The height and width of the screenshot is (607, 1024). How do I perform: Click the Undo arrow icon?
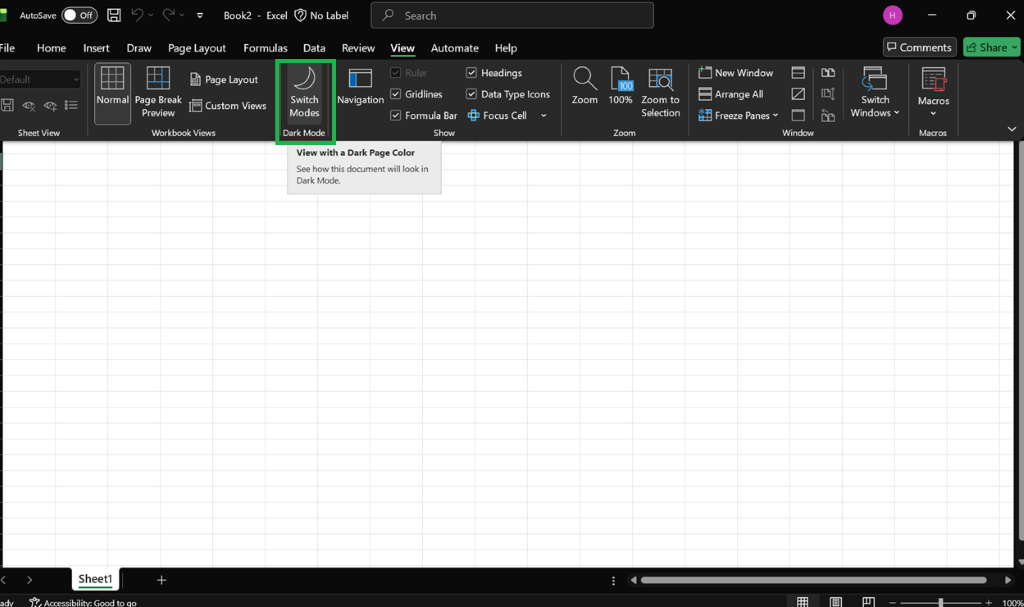[x=136, y=15]
